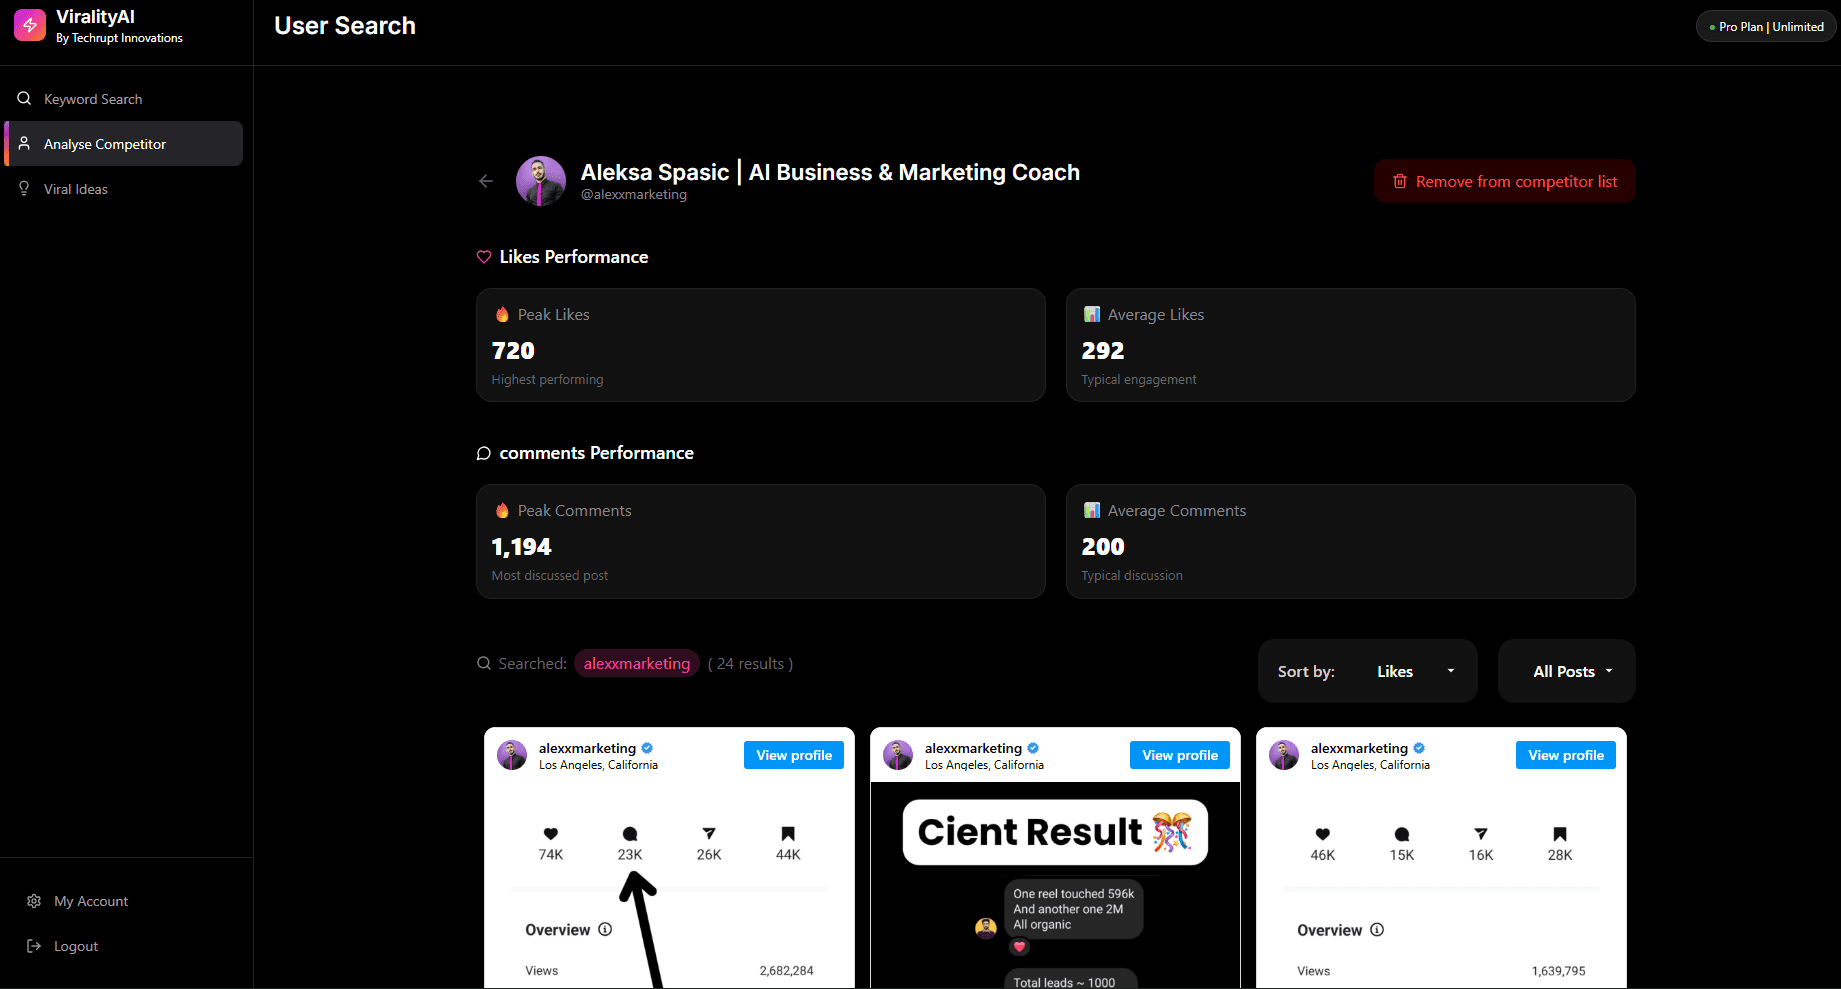Click the verified badge on the first alexxmarketing card
This screenshot has height=989, width=1841.
[x=646, y=748]
